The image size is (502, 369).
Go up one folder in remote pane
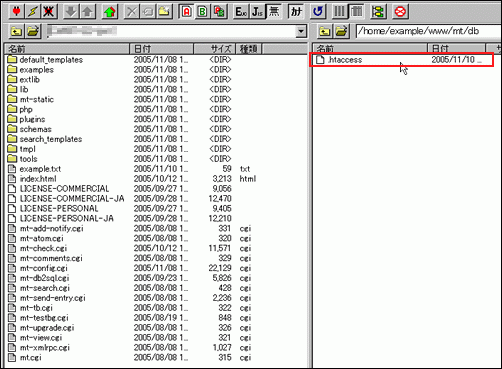tap(325, 31)
